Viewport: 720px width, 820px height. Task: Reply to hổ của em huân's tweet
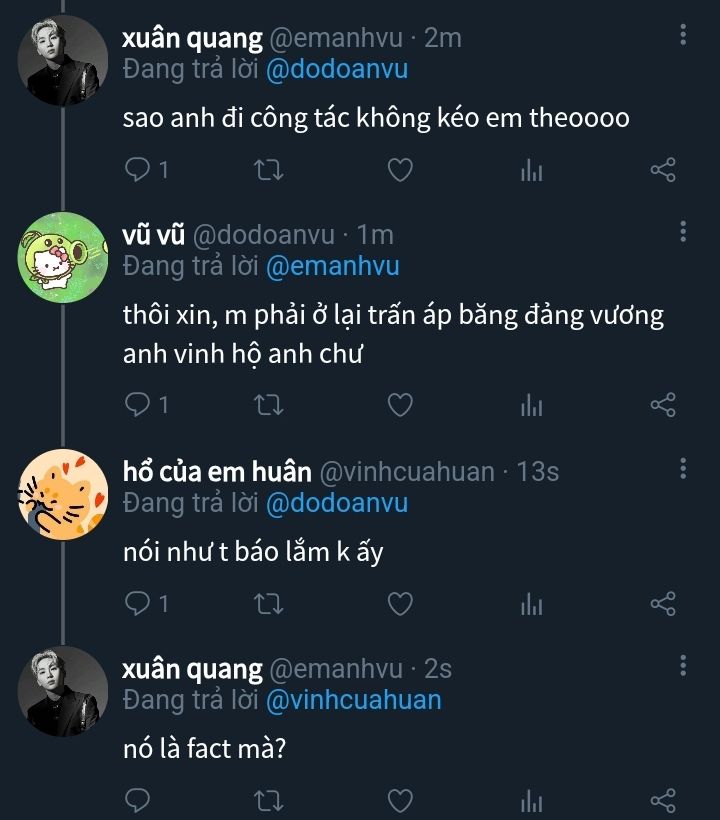pos(137,604)
